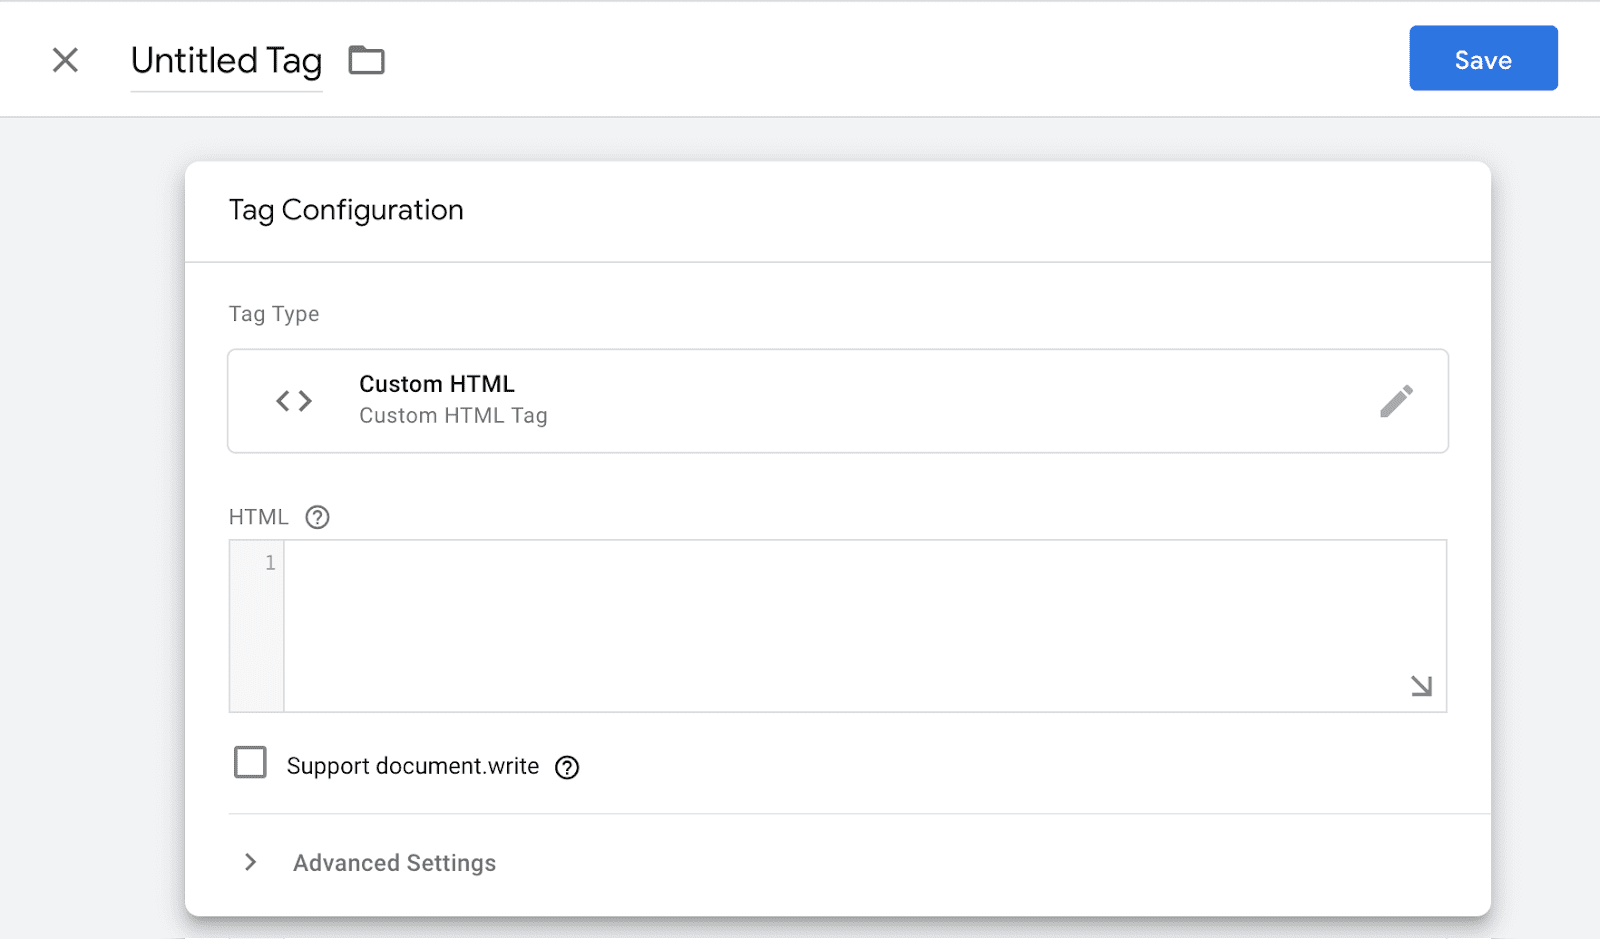Open the HTML field help tooltip icon

(318, 517)
